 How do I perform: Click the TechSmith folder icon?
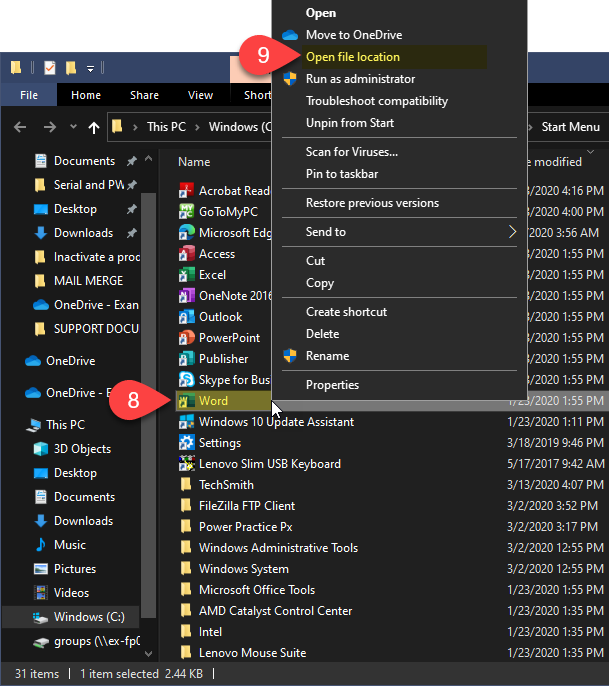tap(186, 485)
